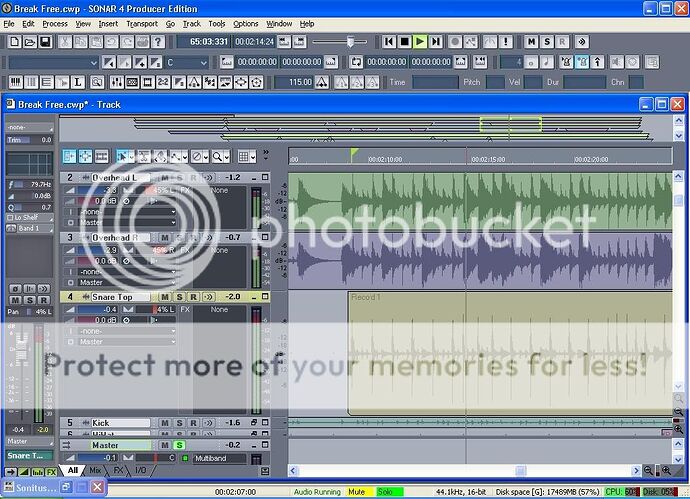Image resolution: width=690 pixels, height=499 pixels.
Task: Click the Cut scissors icon
Action: (x=65, y=42)
